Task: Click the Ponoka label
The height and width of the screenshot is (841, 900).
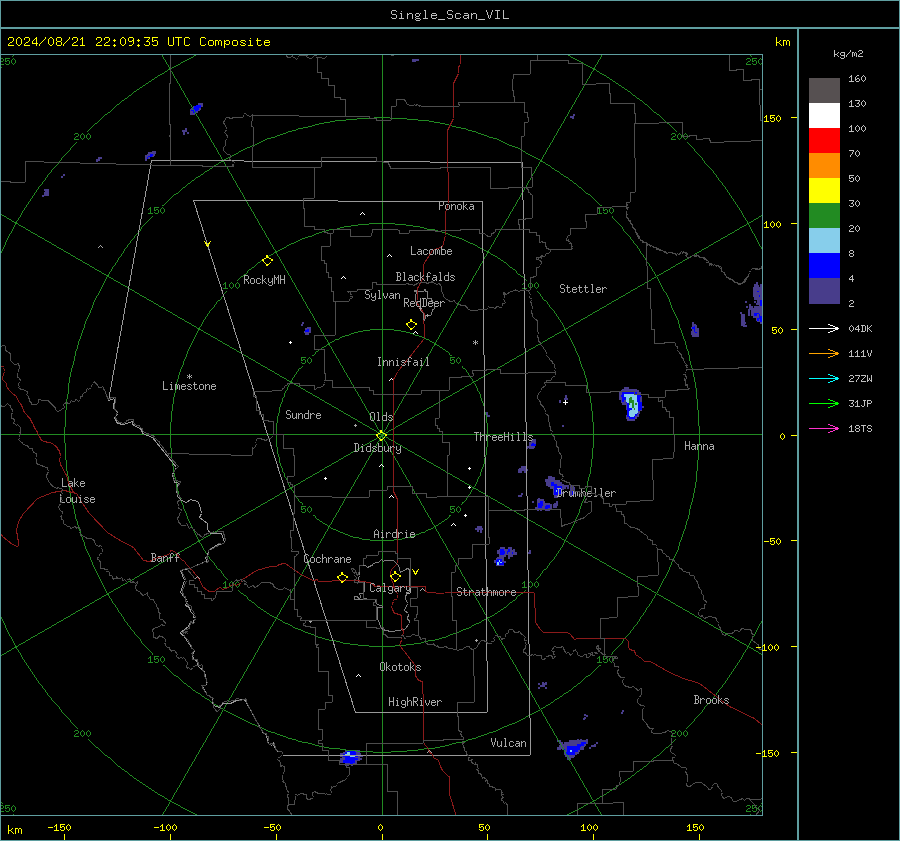Action: coord(456,207)
